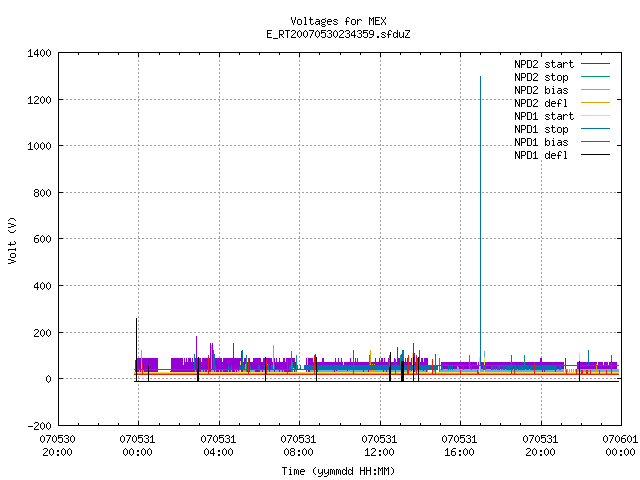Click the y-axis tick value 600
This screenshot has width=640, height=480.
42,239
